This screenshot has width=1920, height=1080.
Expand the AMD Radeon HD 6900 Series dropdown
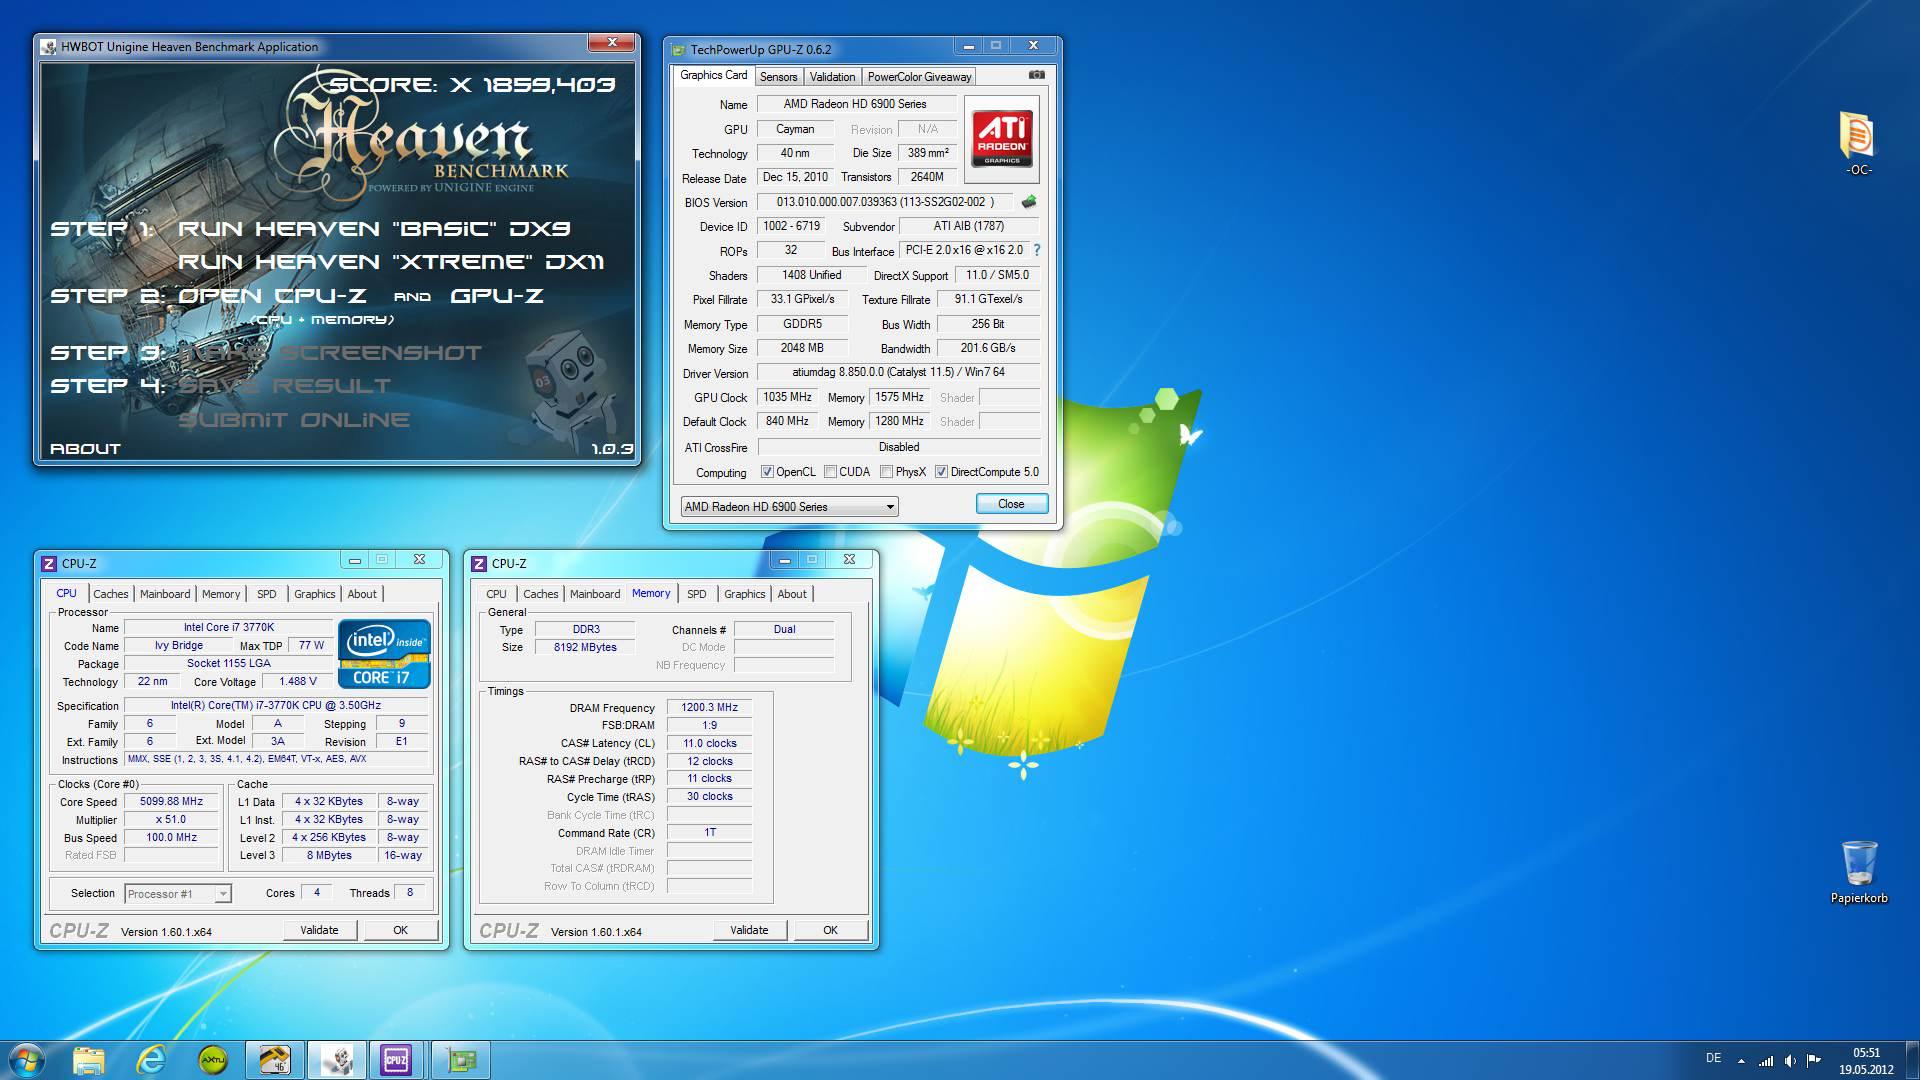click(789, 507)
